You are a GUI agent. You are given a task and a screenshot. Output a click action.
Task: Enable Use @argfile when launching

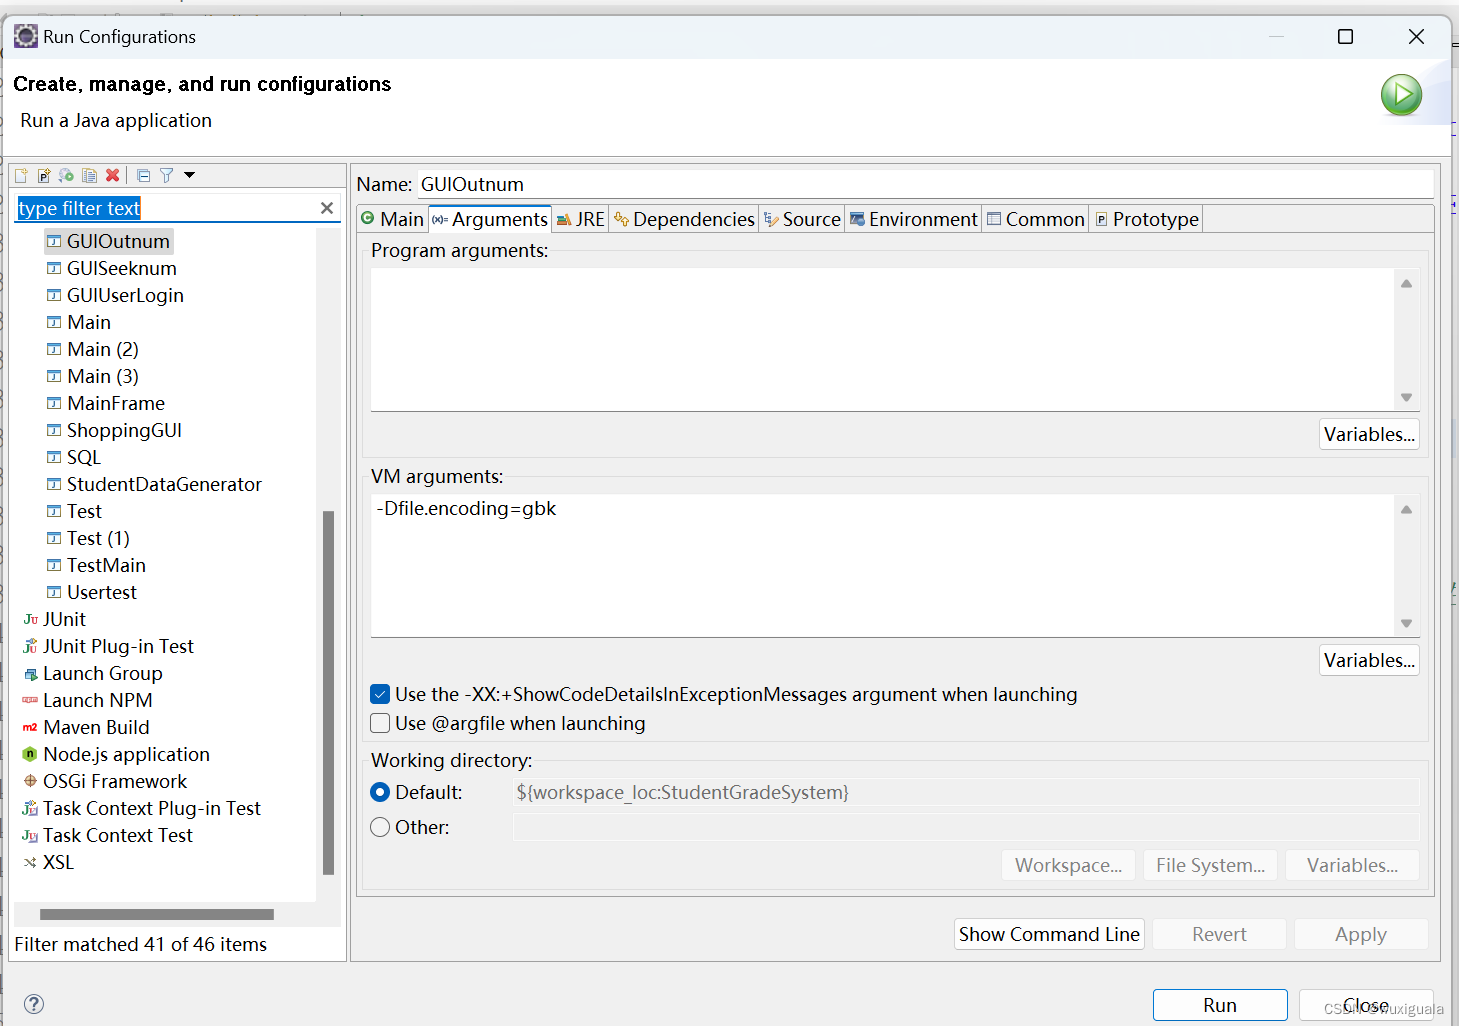point(380,723)
